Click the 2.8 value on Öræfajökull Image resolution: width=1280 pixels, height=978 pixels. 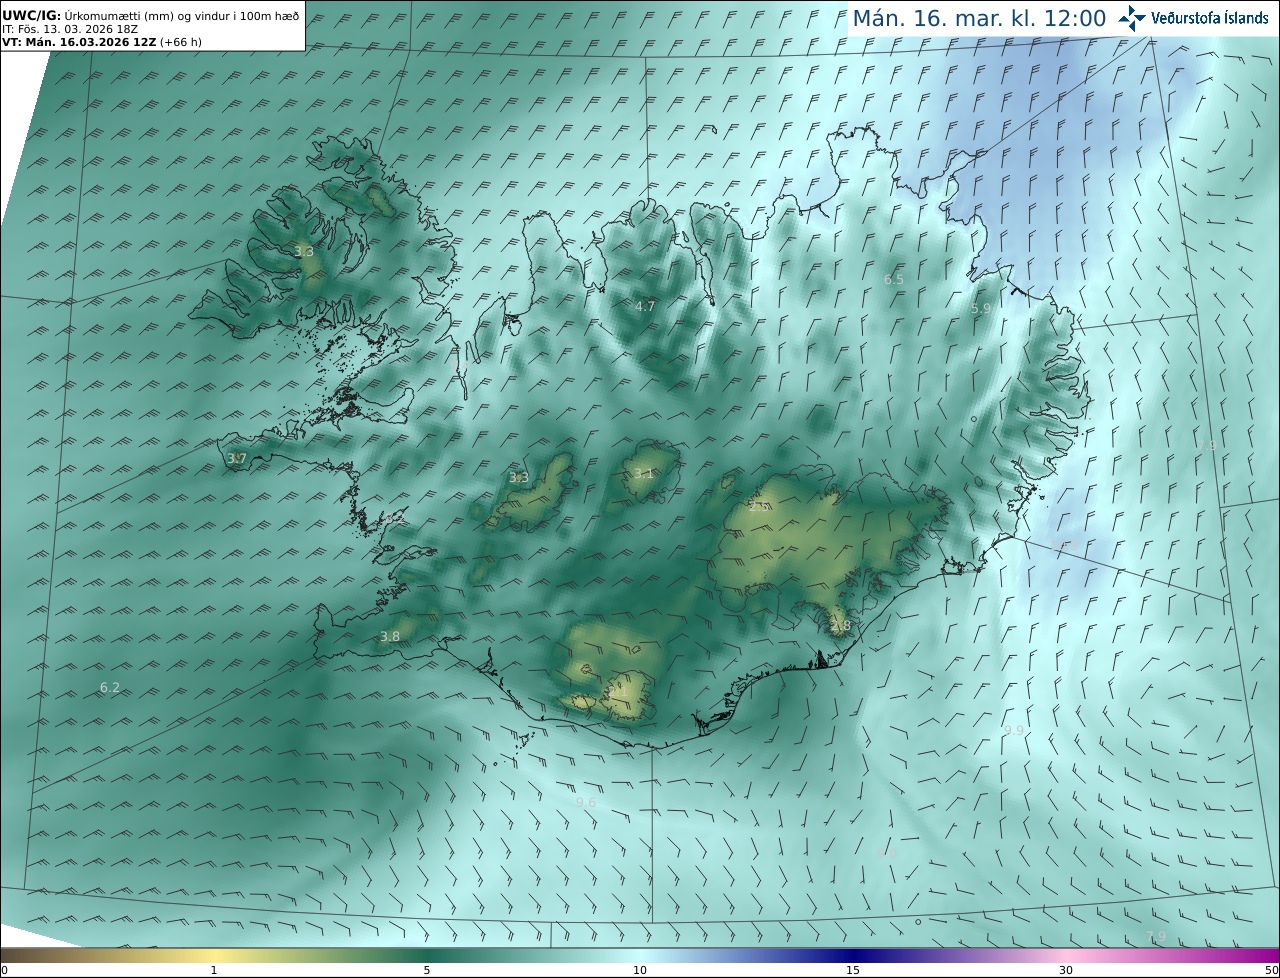[840, 626]
